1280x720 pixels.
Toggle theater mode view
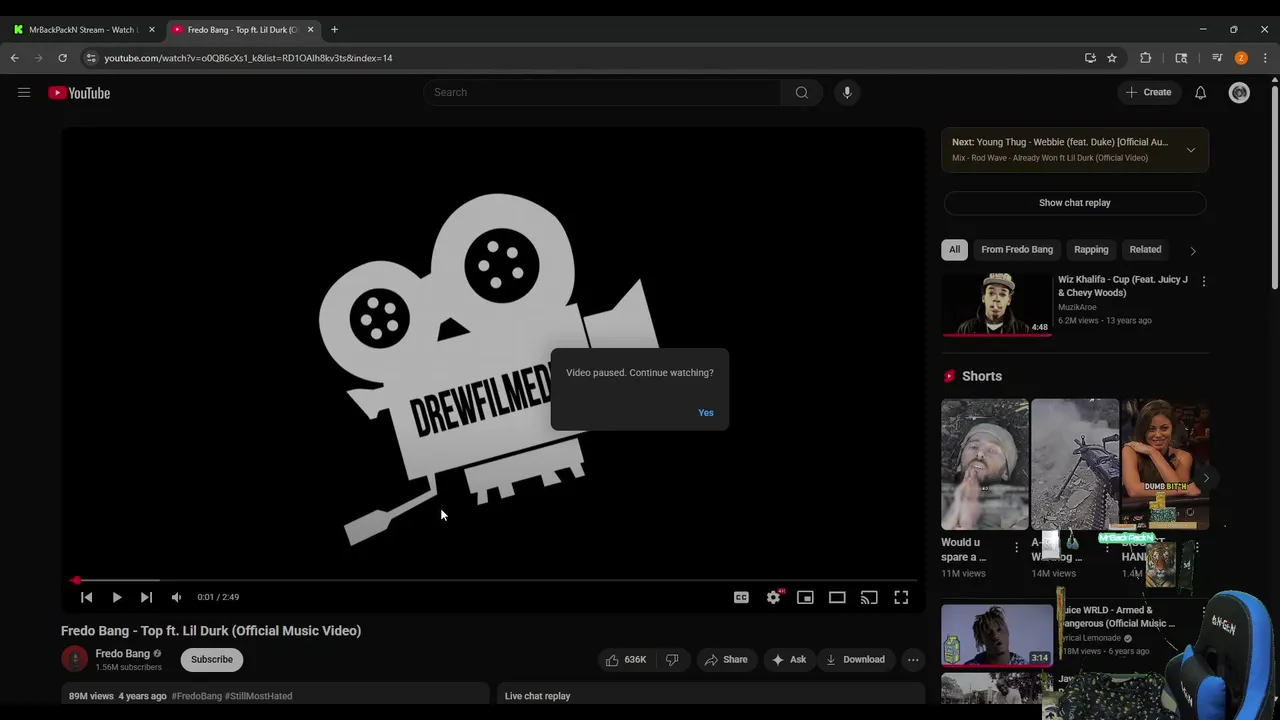(x=837, y=597)
